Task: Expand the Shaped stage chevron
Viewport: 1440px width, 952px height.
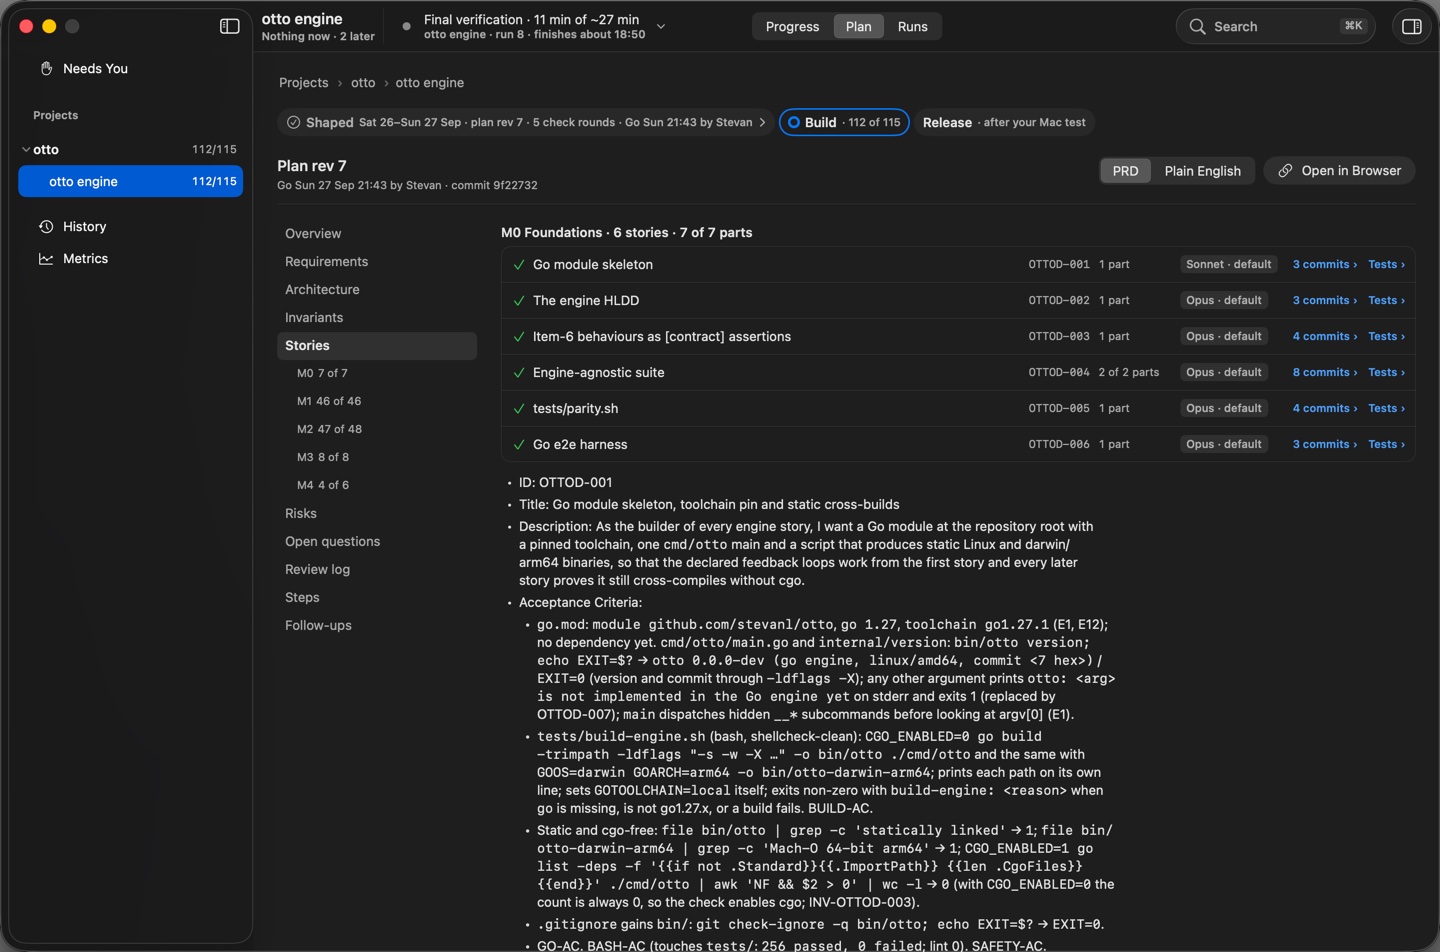Action: [x=762, y=122]
